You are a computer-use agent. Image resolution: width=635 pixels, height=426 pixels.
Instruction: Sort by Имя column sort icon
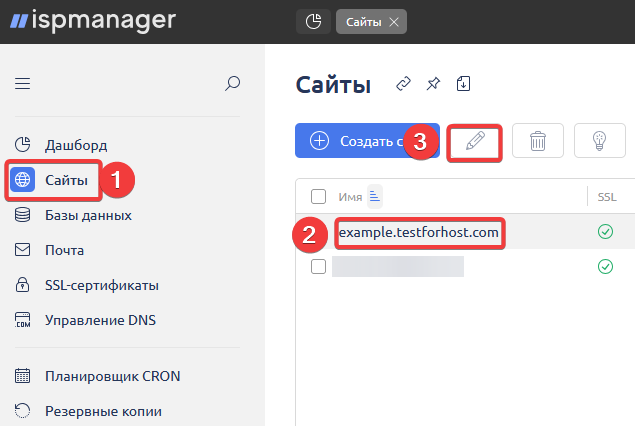[x=375, y=196]
